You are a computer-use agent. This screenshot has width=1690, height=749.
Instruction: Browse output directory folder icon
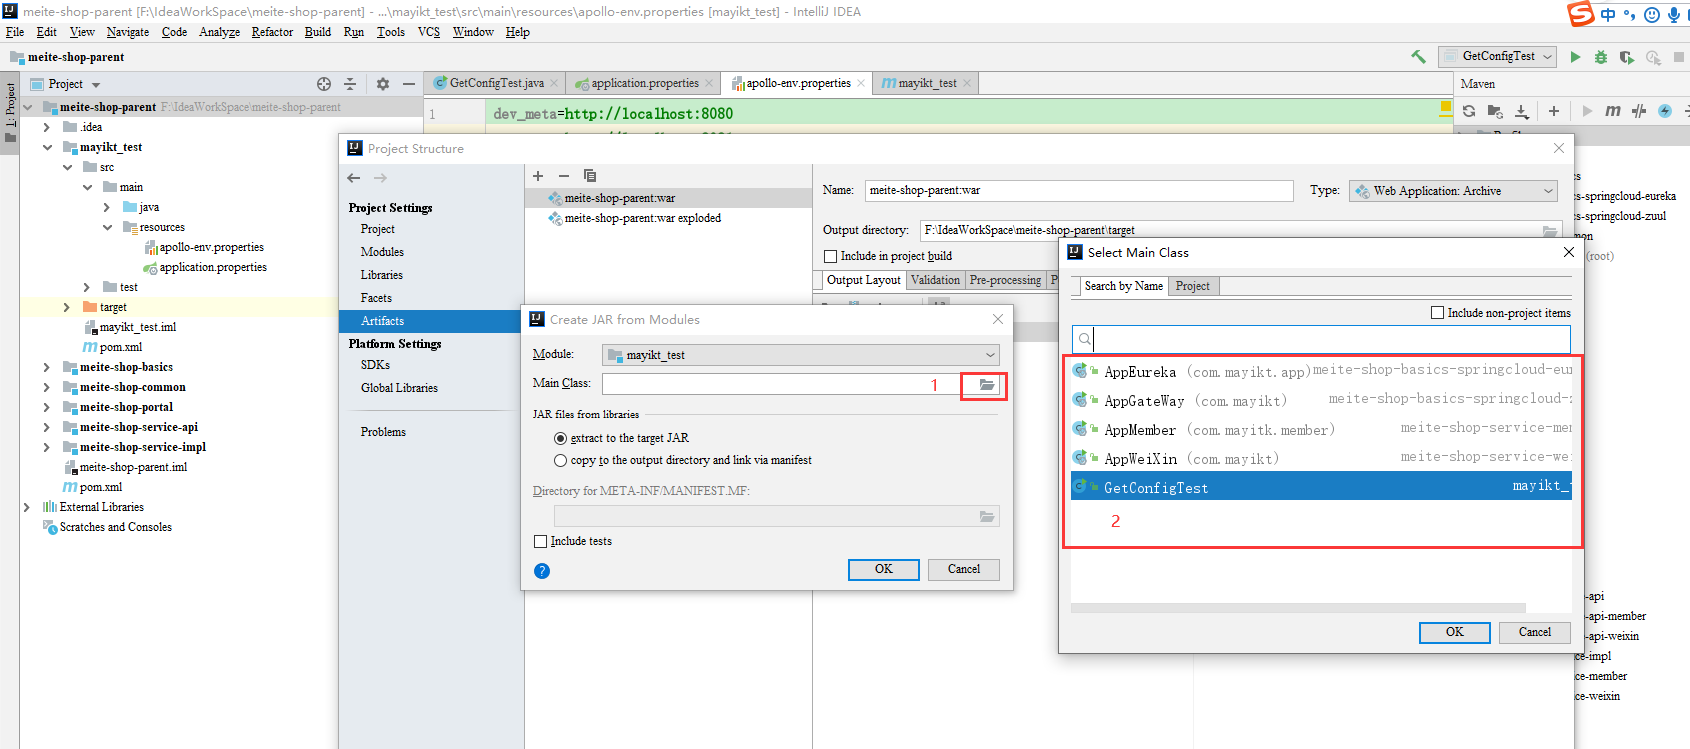pos(1550,231)
